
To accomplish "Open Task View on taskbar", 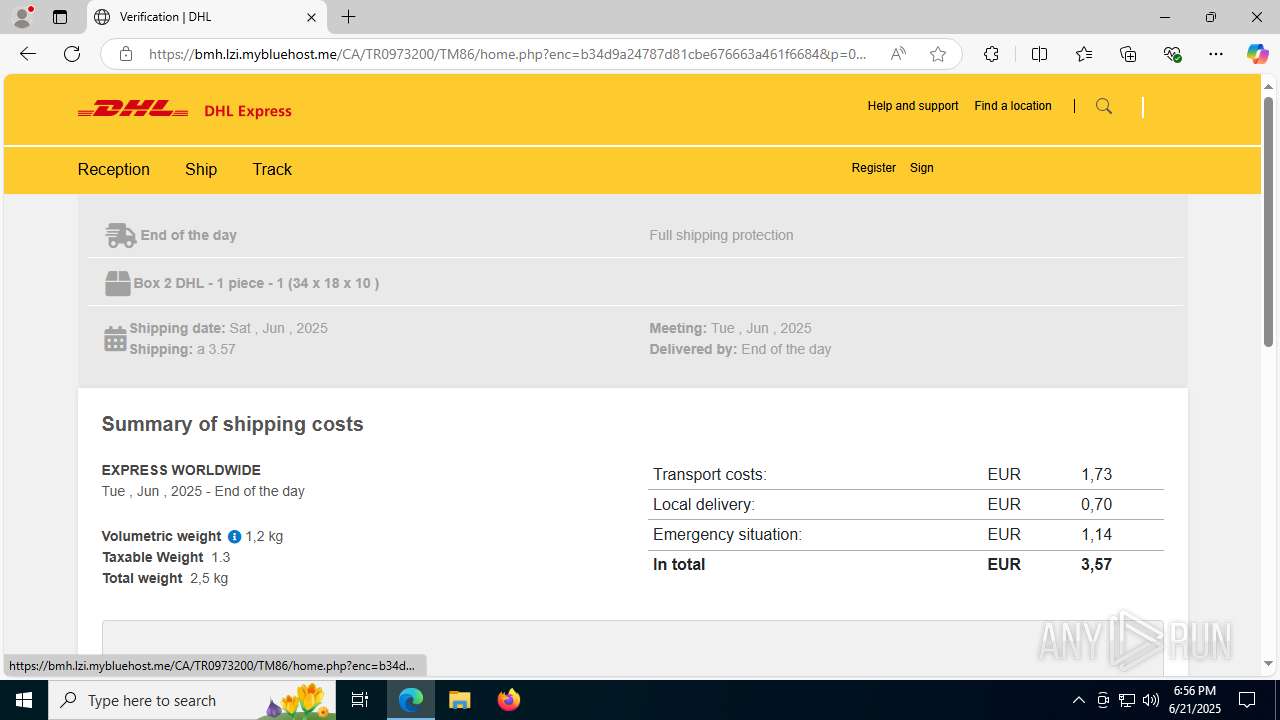I will pyautogui.click(x=360, y=700).
